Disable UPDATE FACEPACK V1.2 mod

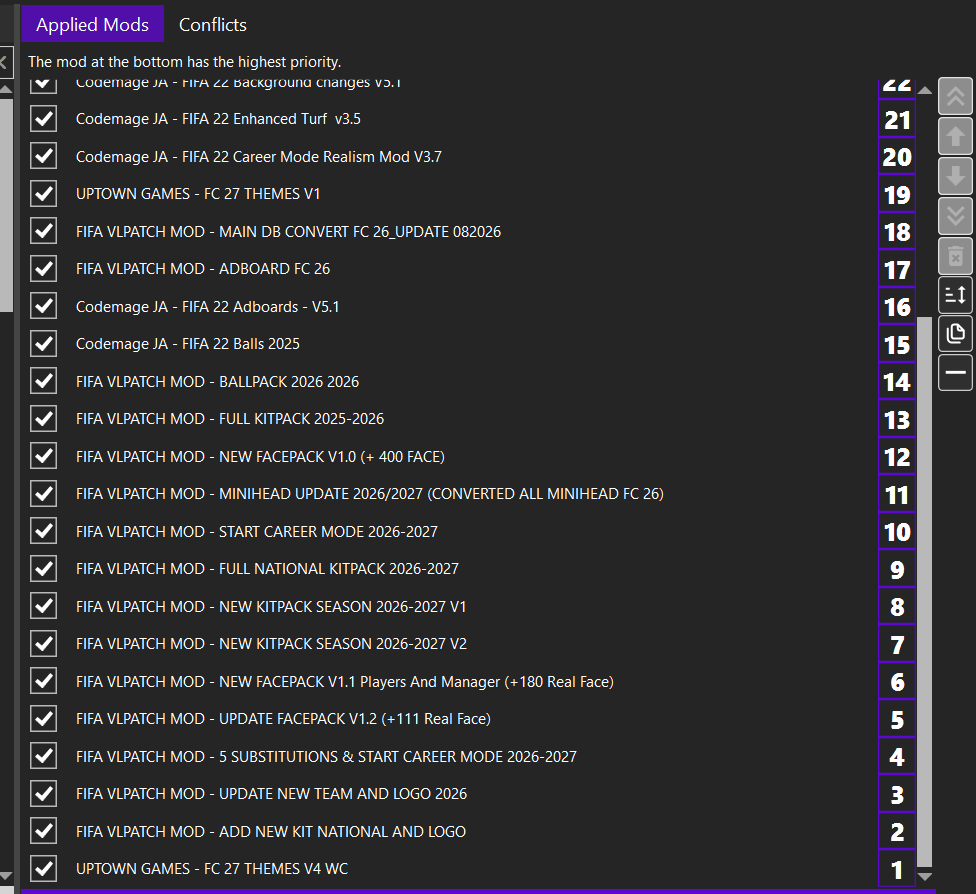[44, 719]
